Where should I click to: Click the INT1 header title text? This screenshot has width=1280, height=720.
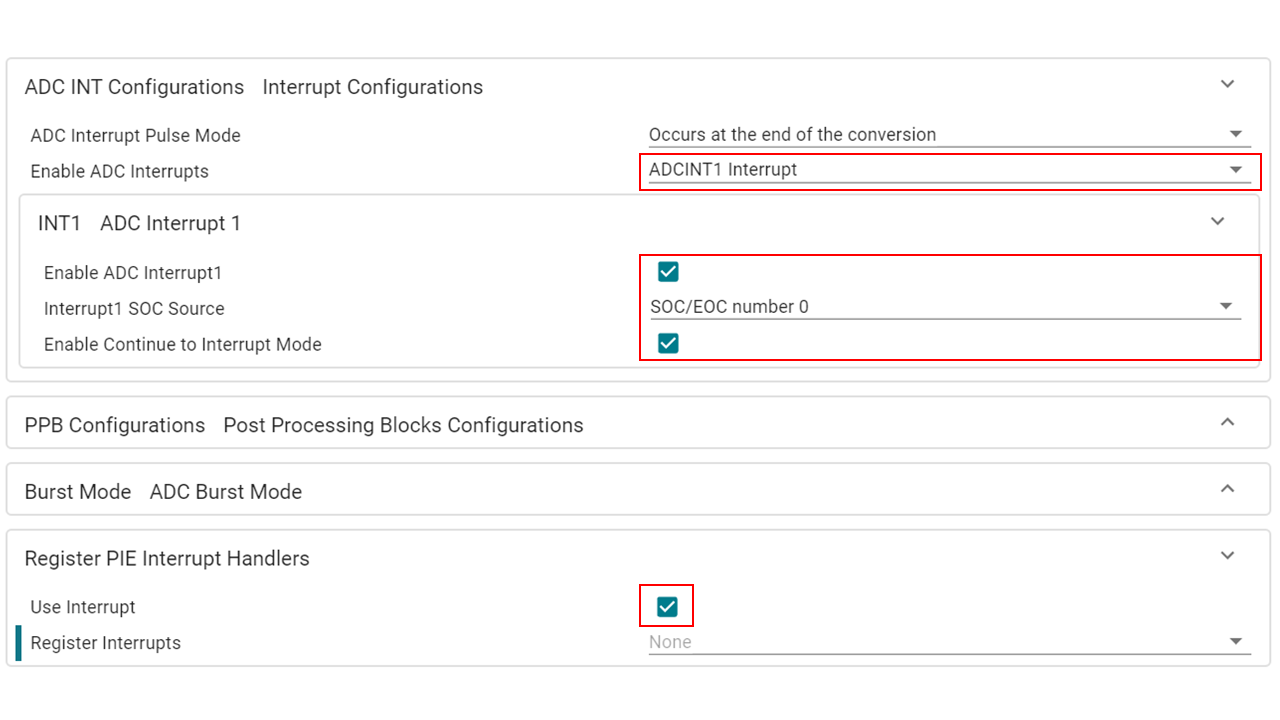point(59,223)
